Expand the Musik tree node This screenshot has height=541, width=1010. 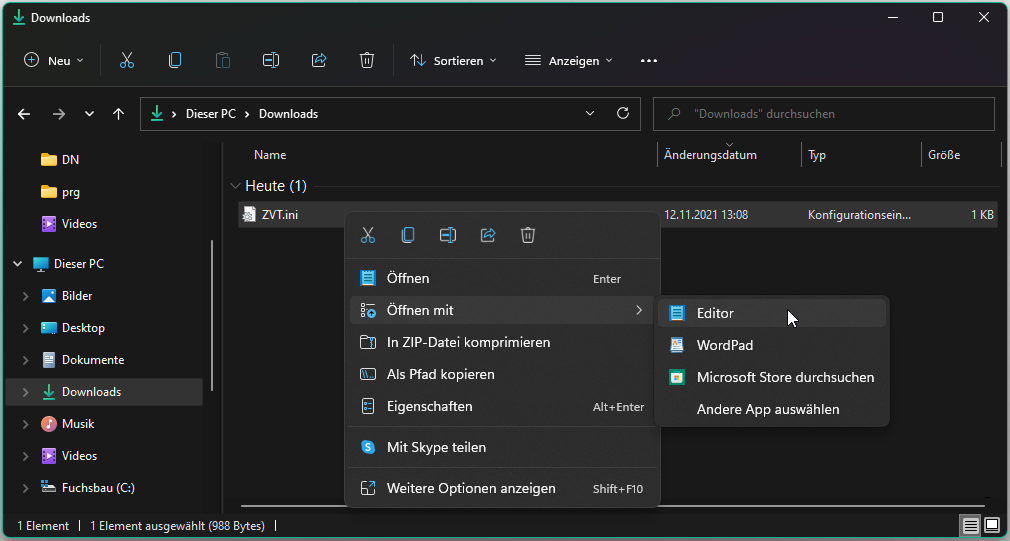click(x=26, y=424)
